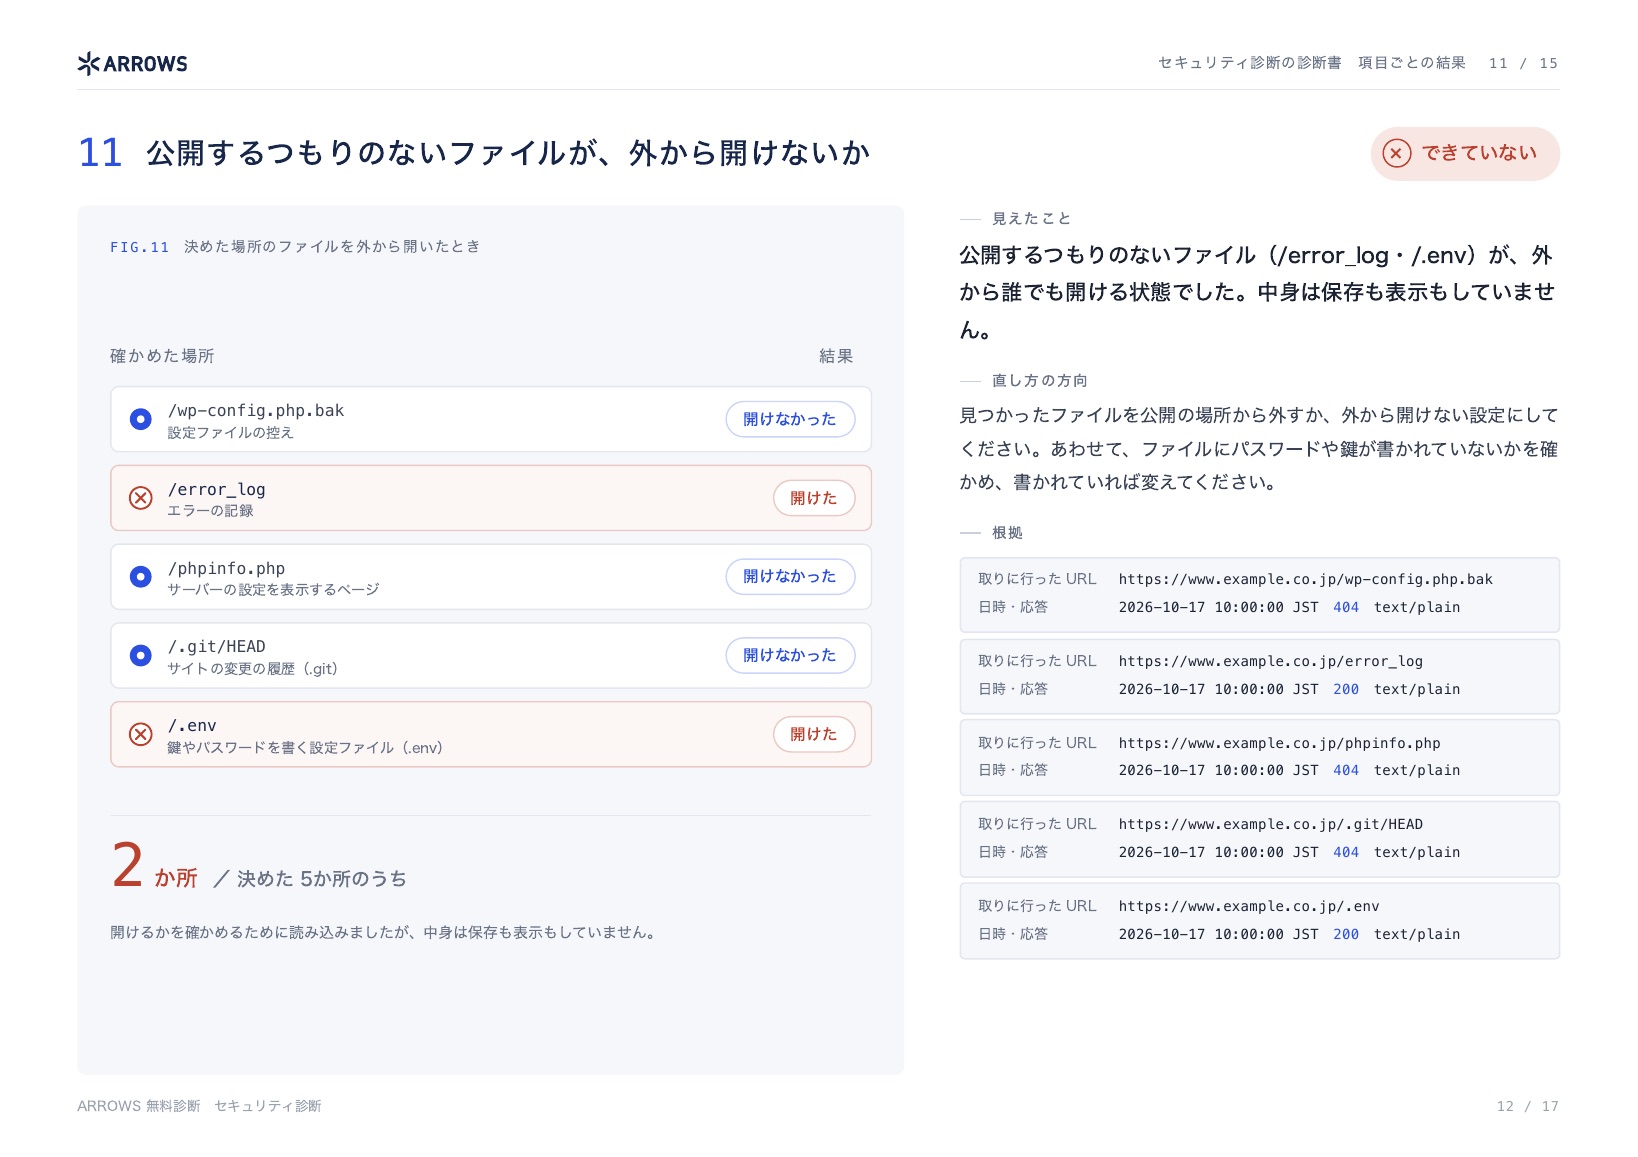Click the 確かめた場所 column header
Viewport: 1638px width, 1157px height.
coord(162,356)
